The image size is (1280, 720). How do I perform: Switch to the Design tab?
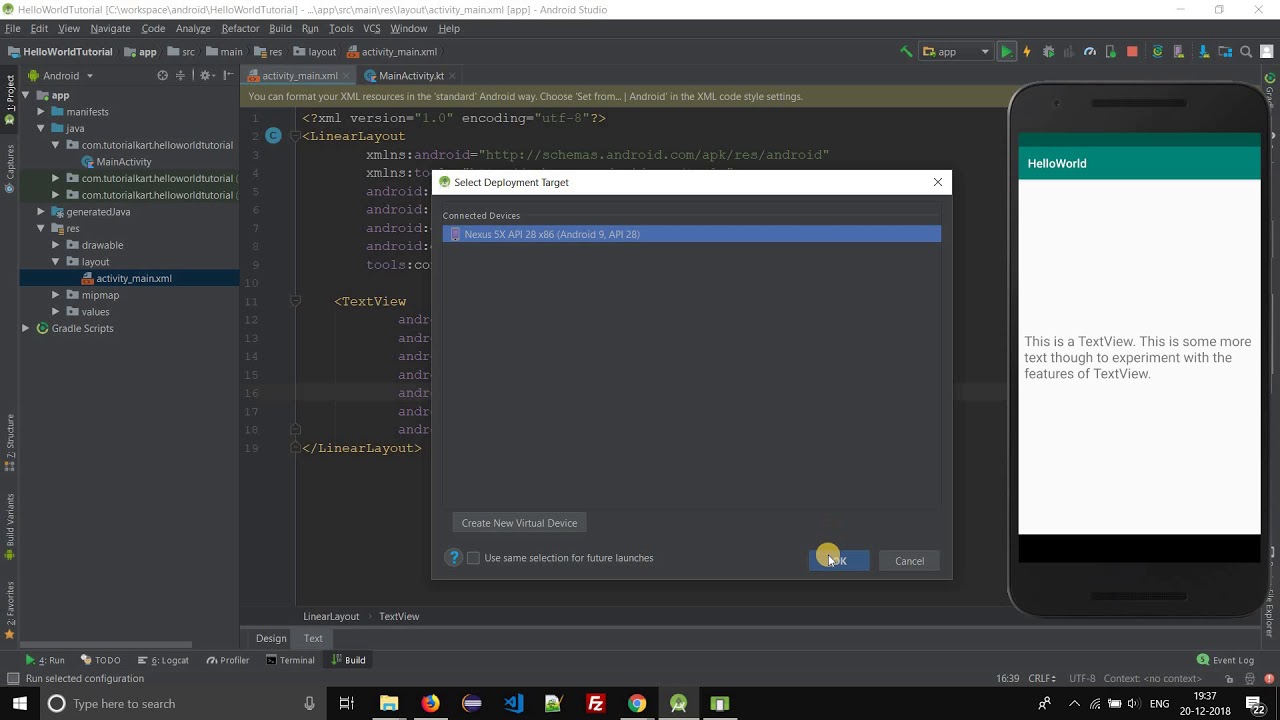pyautogui.click(x=271, y=638)
